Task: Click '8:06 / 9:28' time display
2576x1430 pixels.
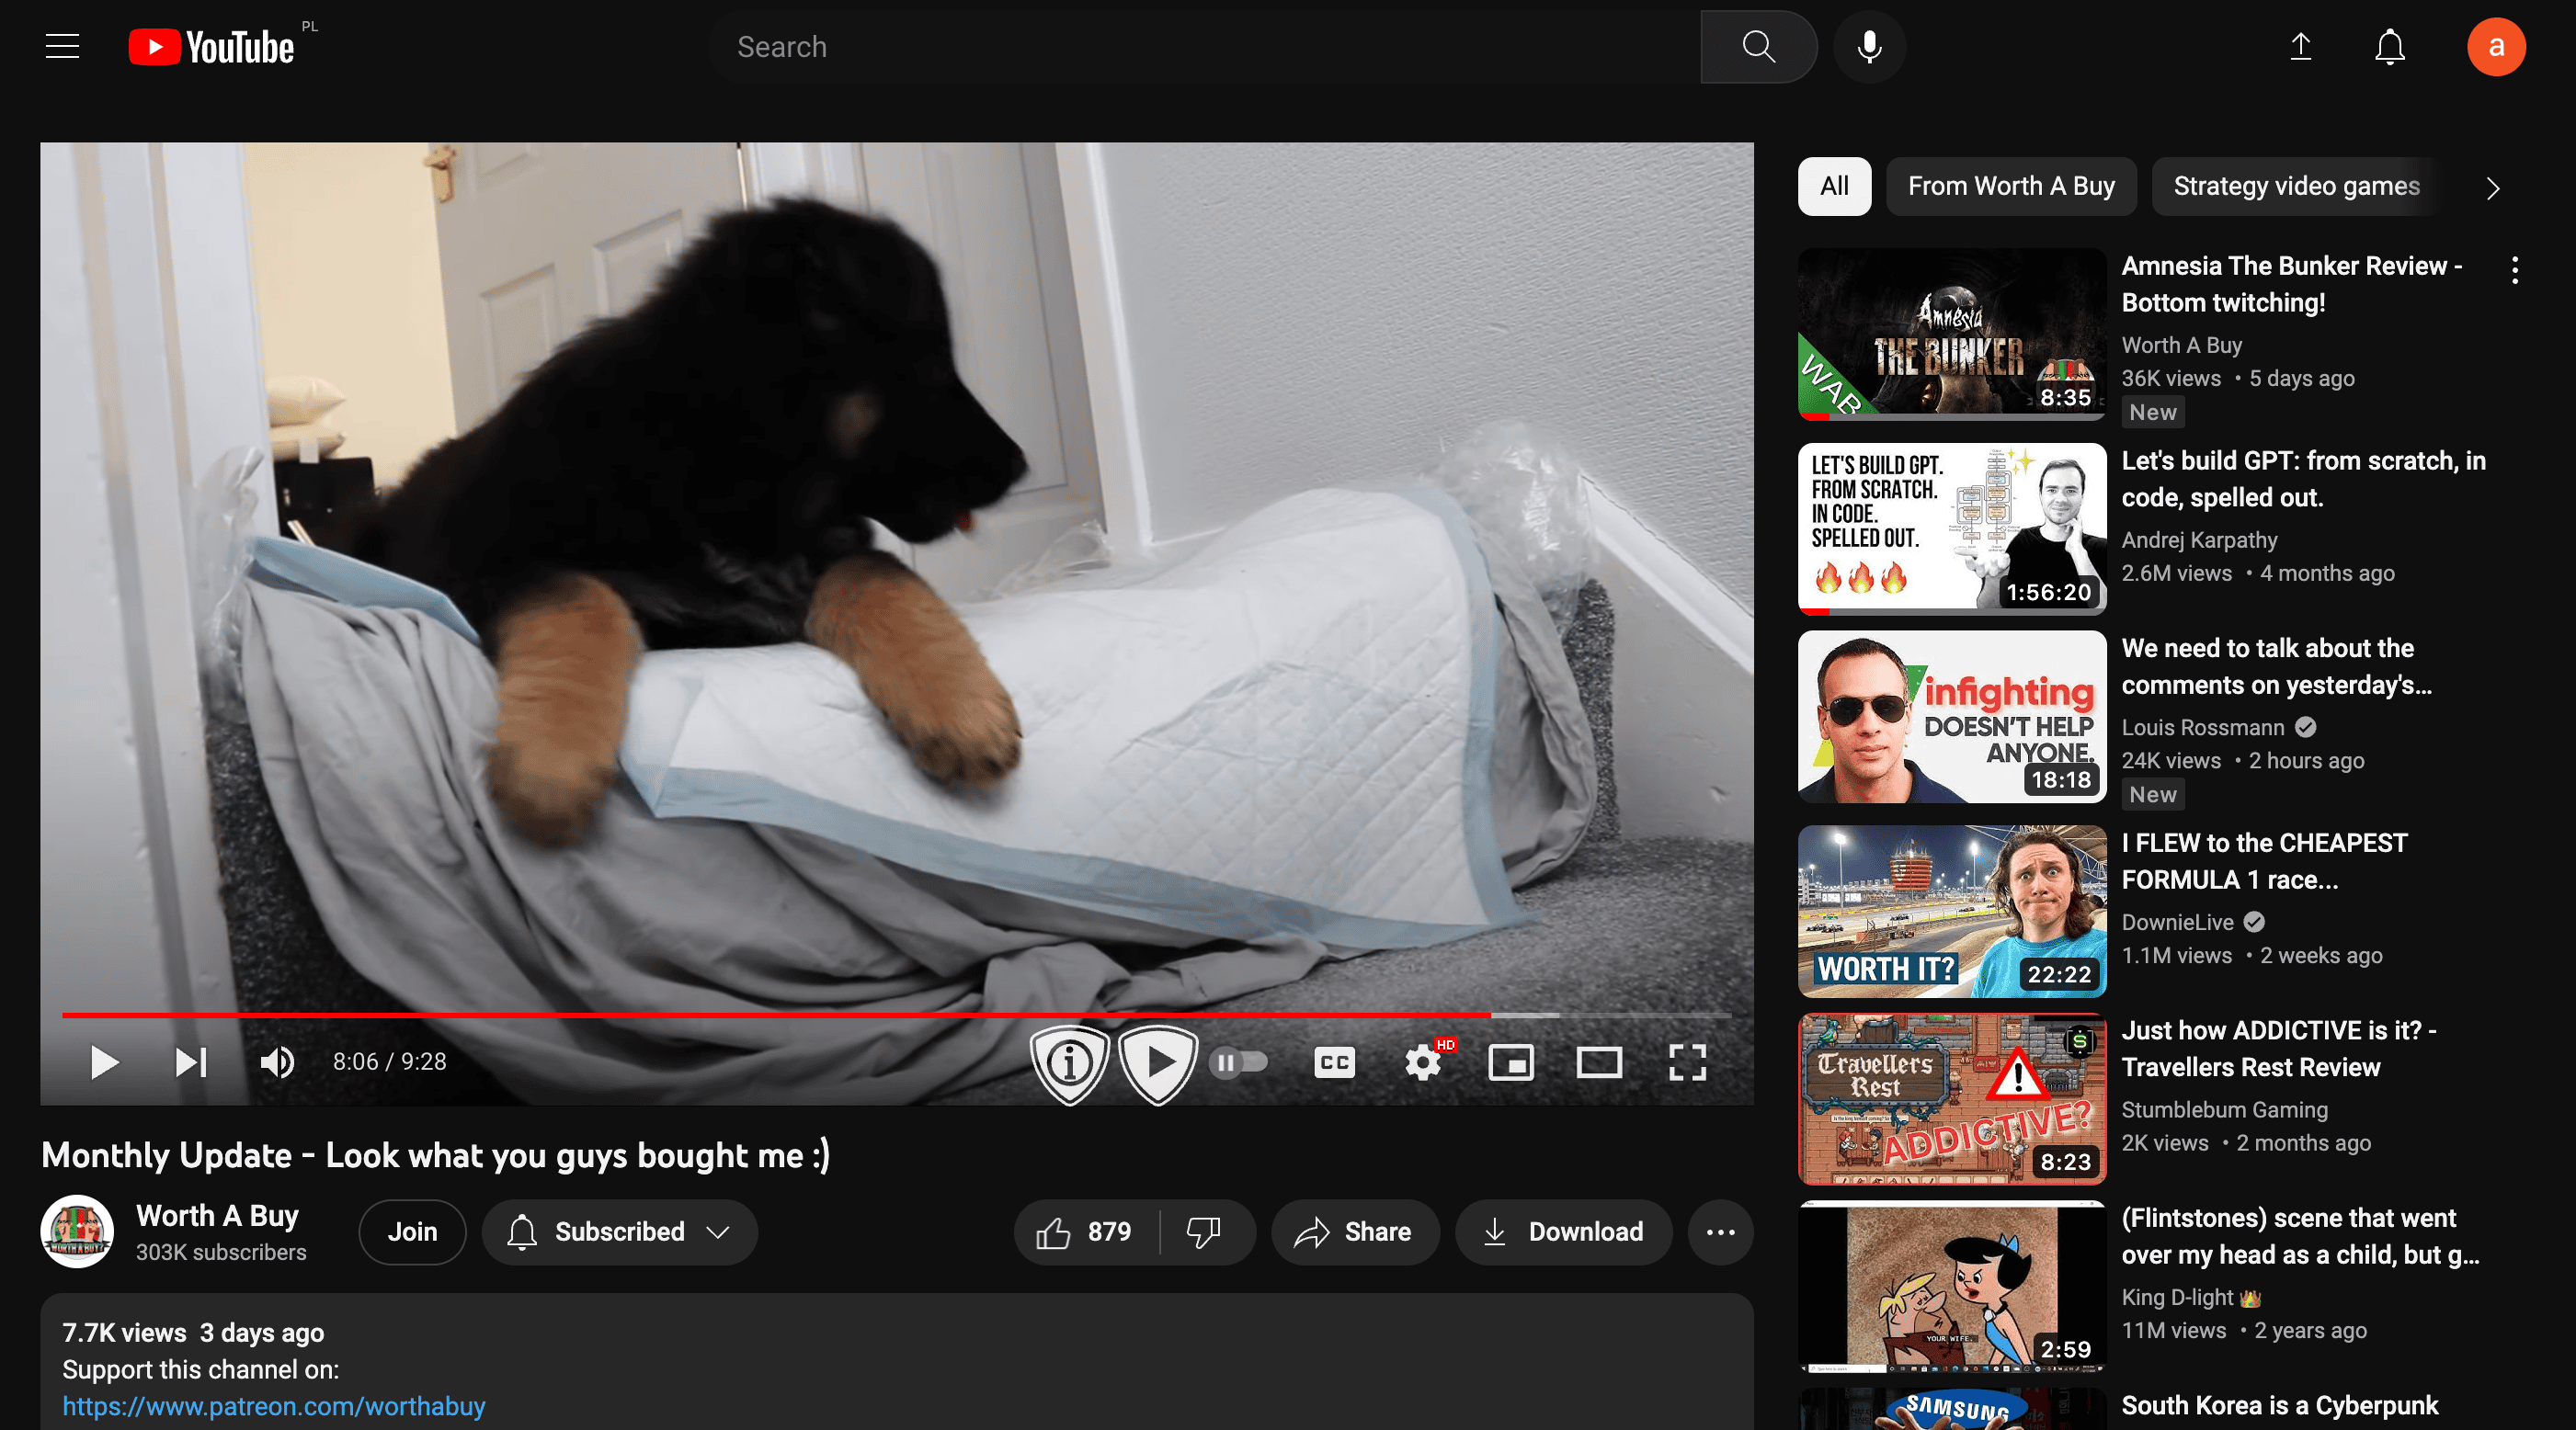Action: tap(389, 1062)
